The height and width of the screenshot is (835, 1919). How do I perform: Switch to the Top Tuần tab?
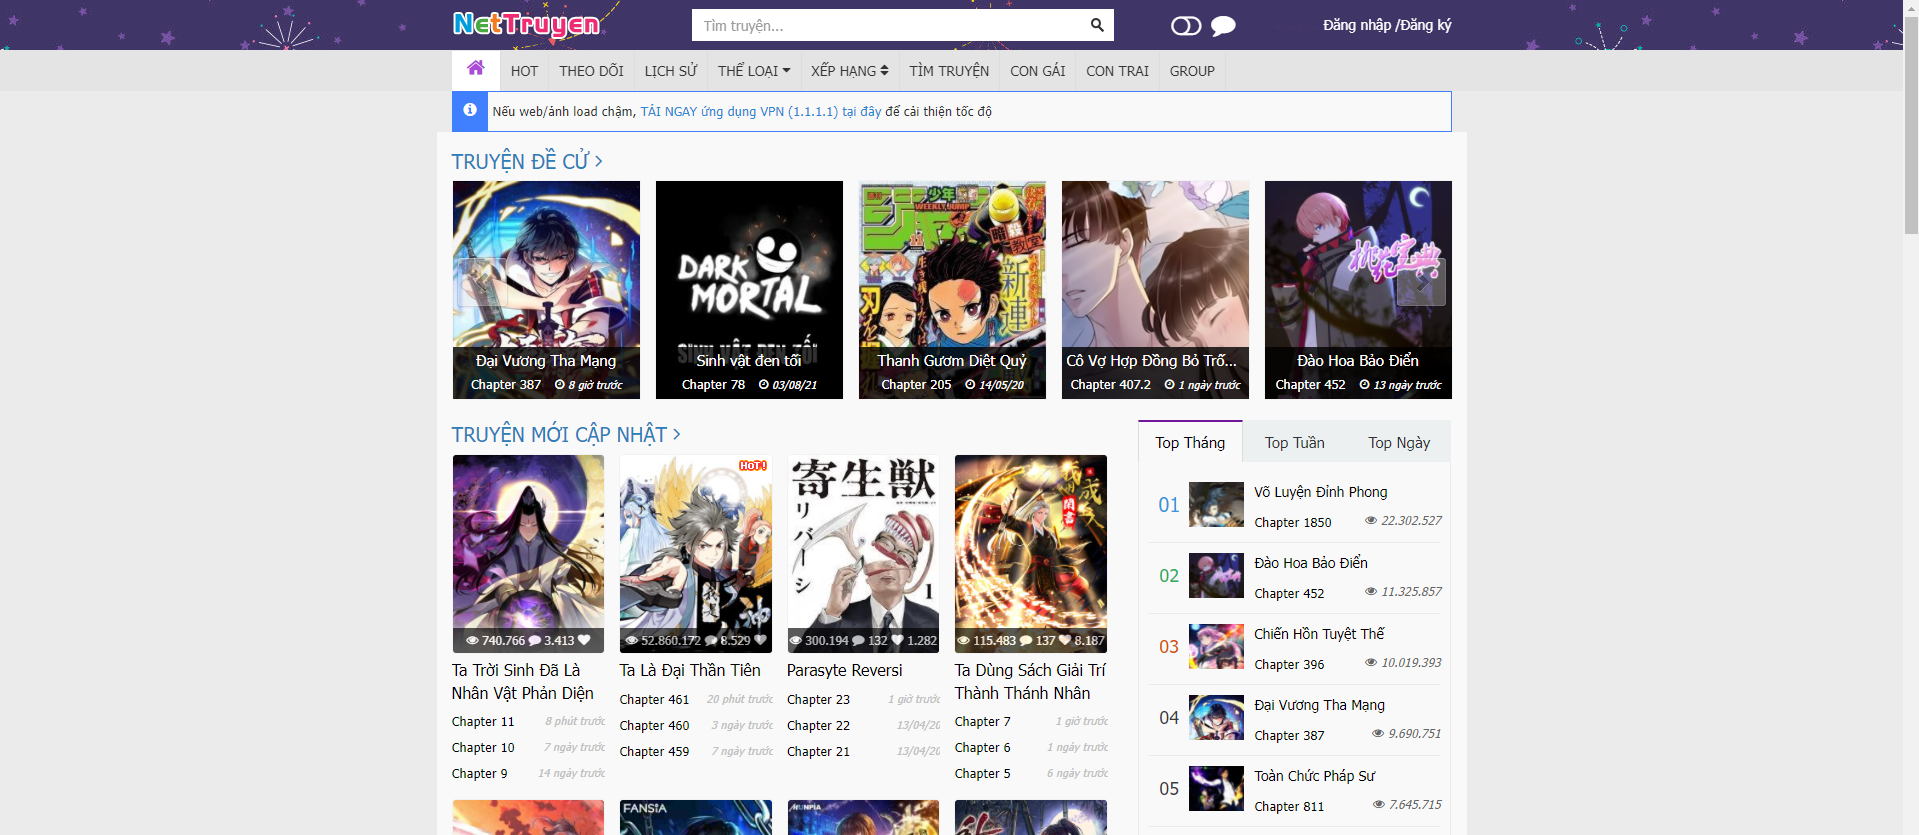1294,443
